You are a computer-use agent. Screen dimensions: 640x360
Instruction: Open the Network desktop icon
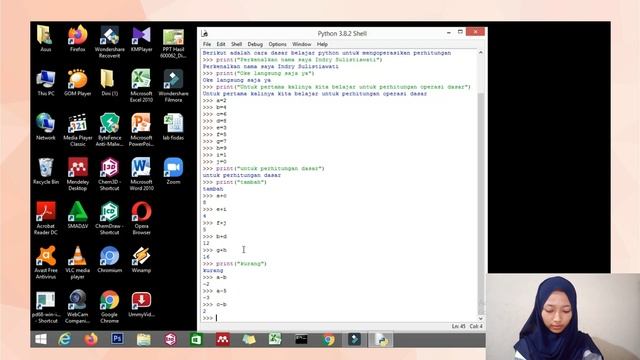click(45, 127)
